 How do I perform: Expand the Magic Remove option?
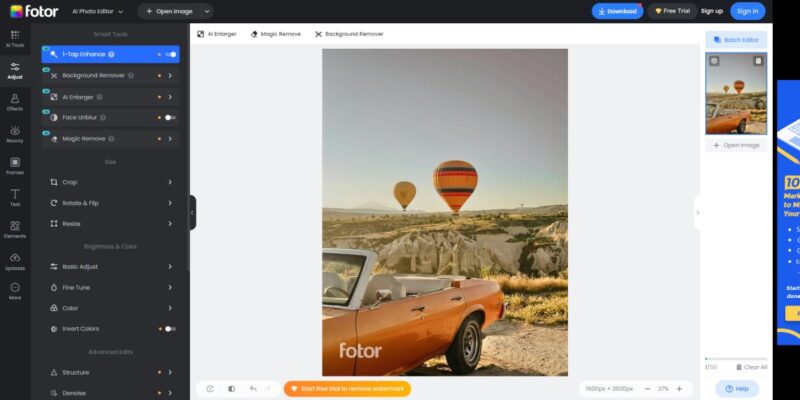pos(170,139)
